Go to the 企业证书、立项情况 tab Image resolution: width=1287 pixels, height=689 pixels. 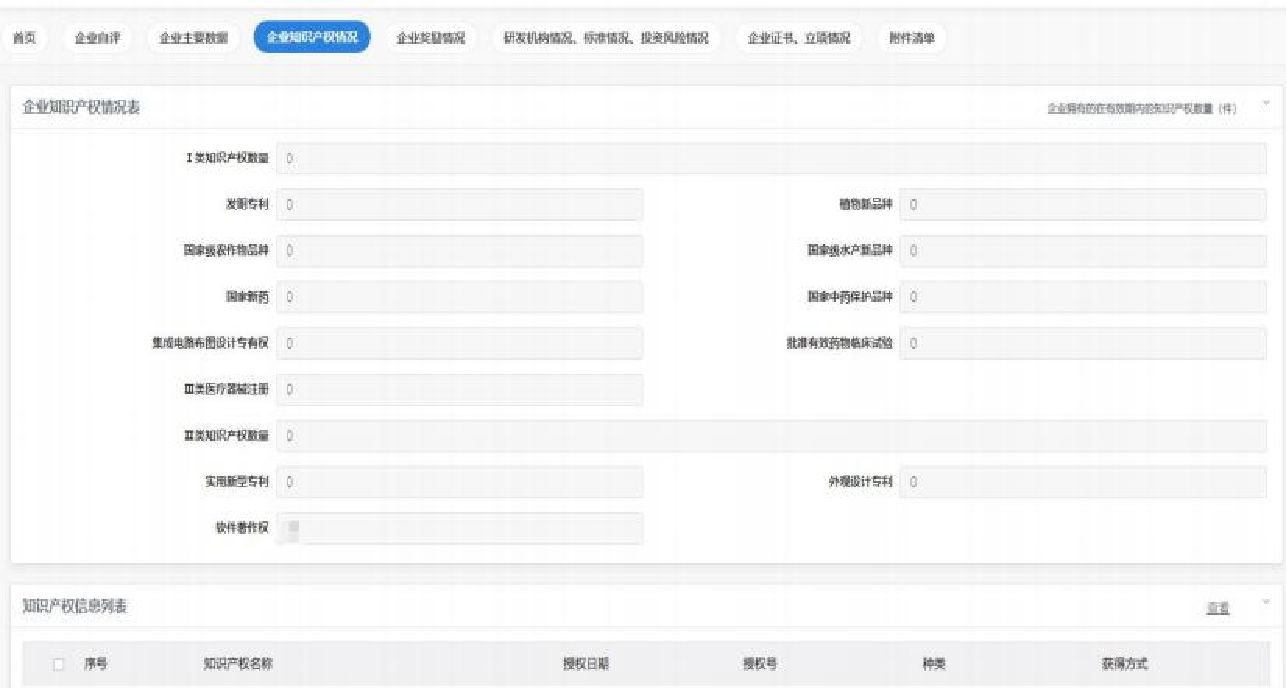[x=799, y=38]
